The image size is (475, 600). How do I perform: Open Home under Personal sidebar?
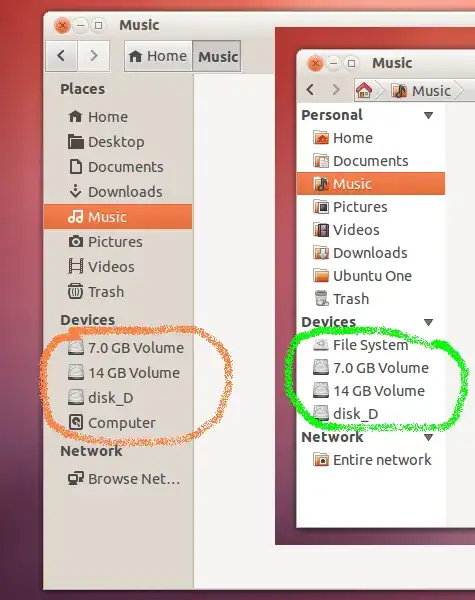pos(371,138)
